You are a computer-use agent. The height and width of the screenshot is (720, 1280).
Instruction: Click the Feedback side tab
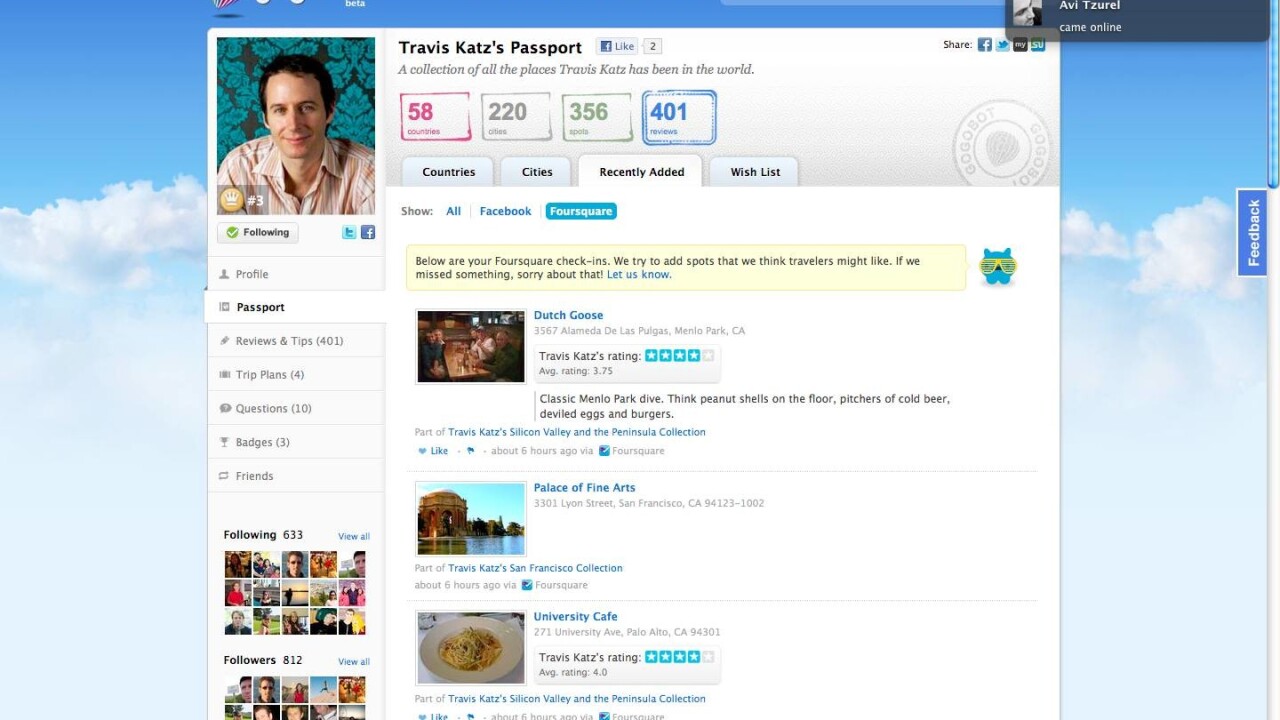(x=1253, y=232)
